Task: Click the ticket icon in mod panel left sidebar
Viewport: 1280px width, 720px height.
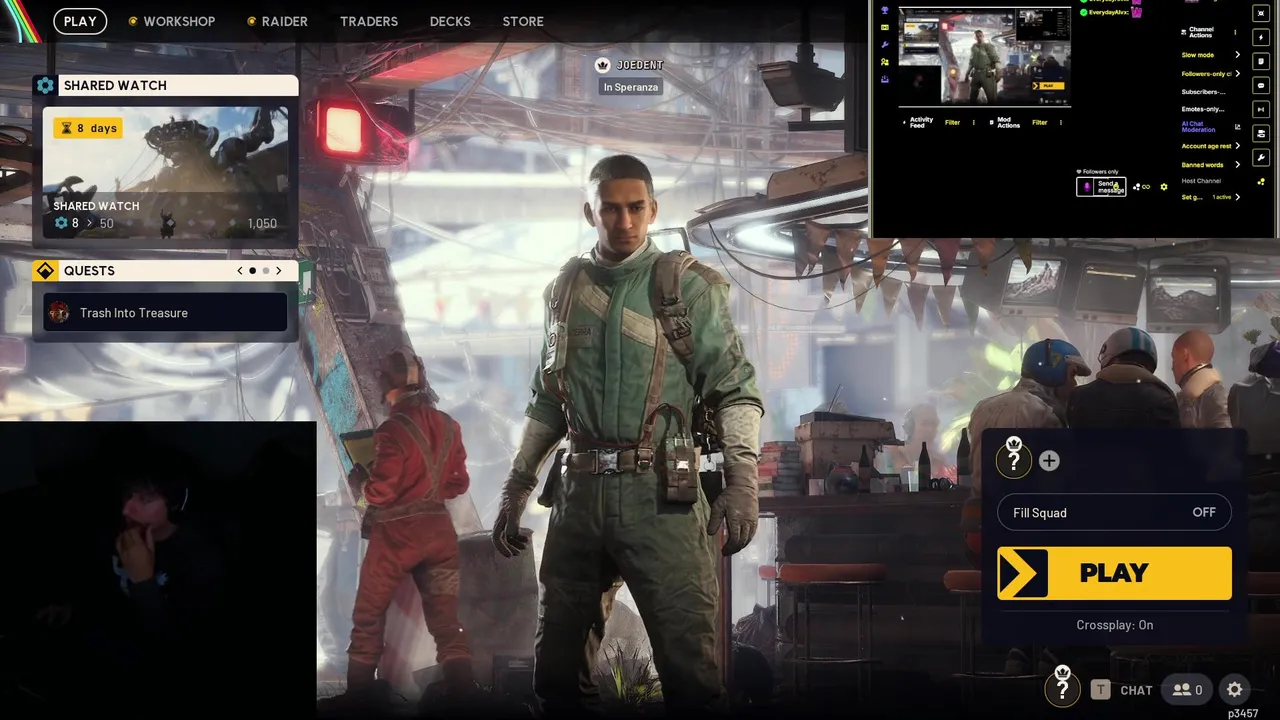Action: 885,27
